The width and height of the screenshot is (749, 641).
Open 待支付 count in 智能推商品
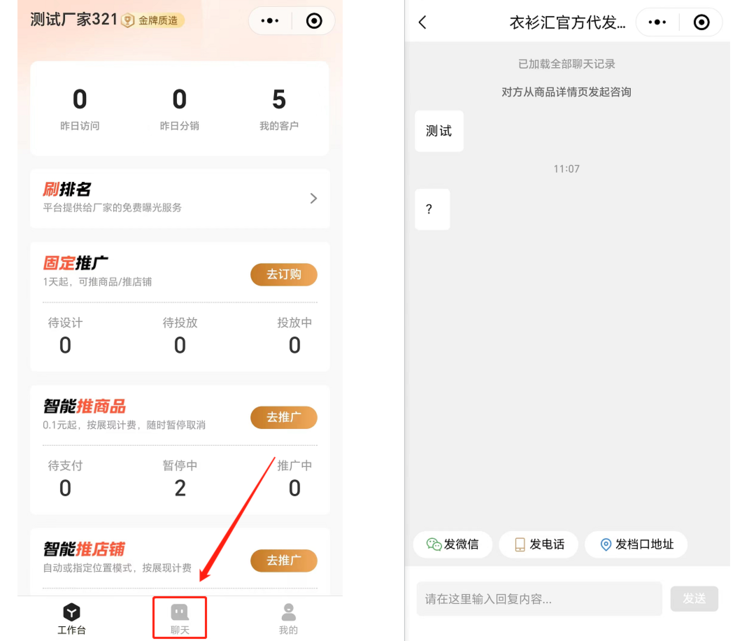click(x=65, y=479)
